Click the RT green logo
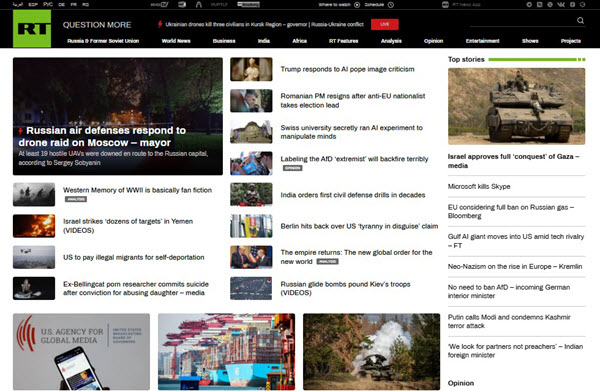The height and width of the screenshot is (391, 600). tap(32, 29)
